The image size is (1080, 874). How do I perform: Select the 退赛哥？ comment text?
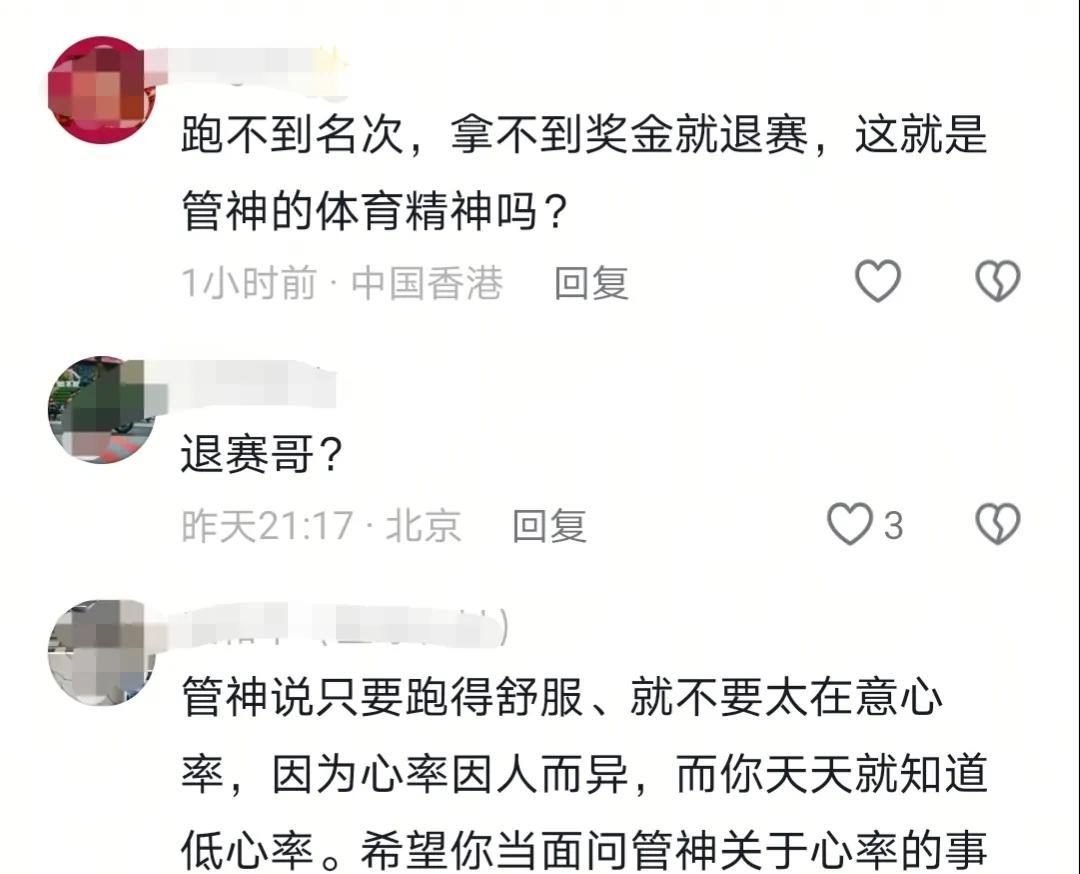262,455
